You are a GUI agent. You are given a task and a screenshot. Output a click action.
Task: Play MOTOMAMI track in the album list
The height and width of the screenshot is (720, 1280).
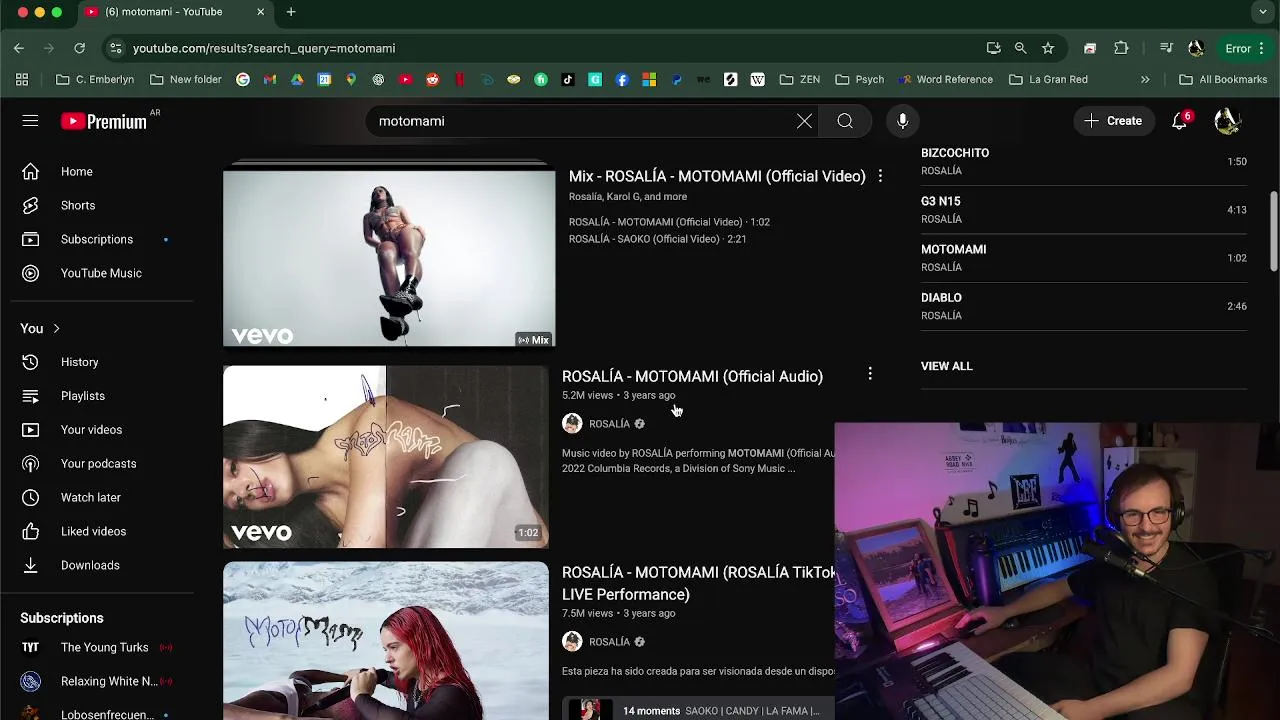coord(1084,258)
